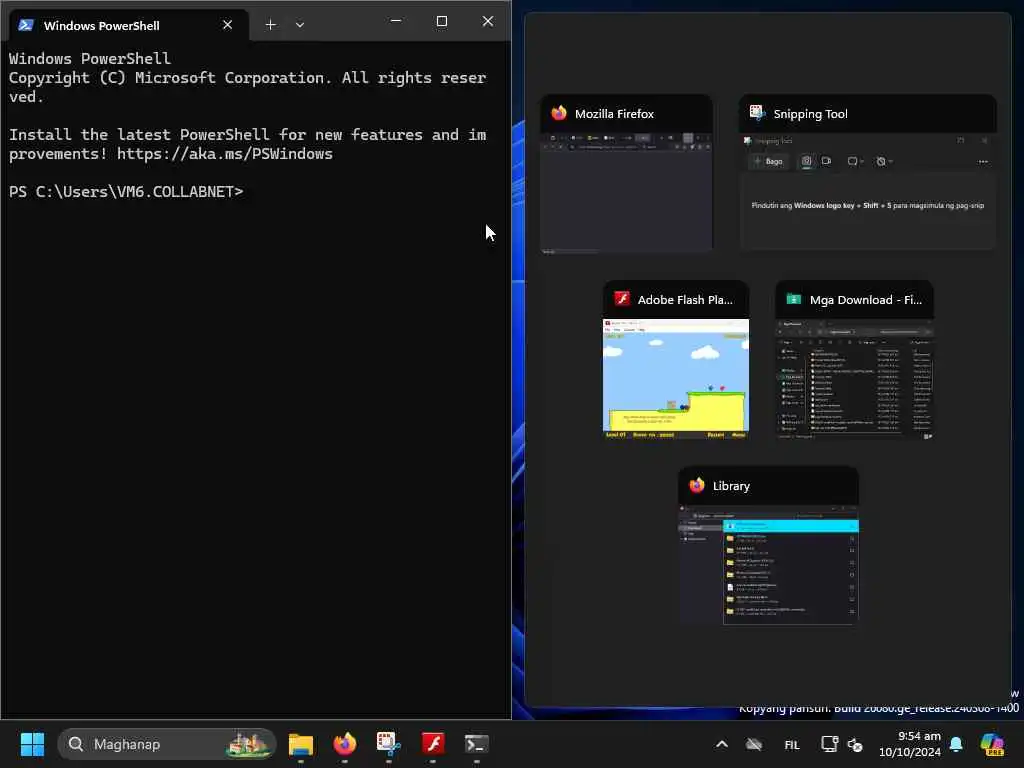Click the Firefox icon beside Library title
The height and width of the screenshot is (768, 1024).
697,485
